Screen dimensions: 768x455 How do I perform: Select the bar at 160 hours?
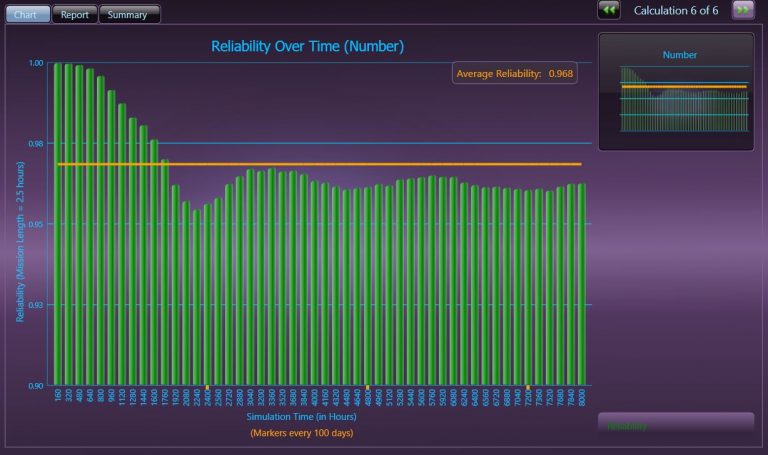pos(58,224)
